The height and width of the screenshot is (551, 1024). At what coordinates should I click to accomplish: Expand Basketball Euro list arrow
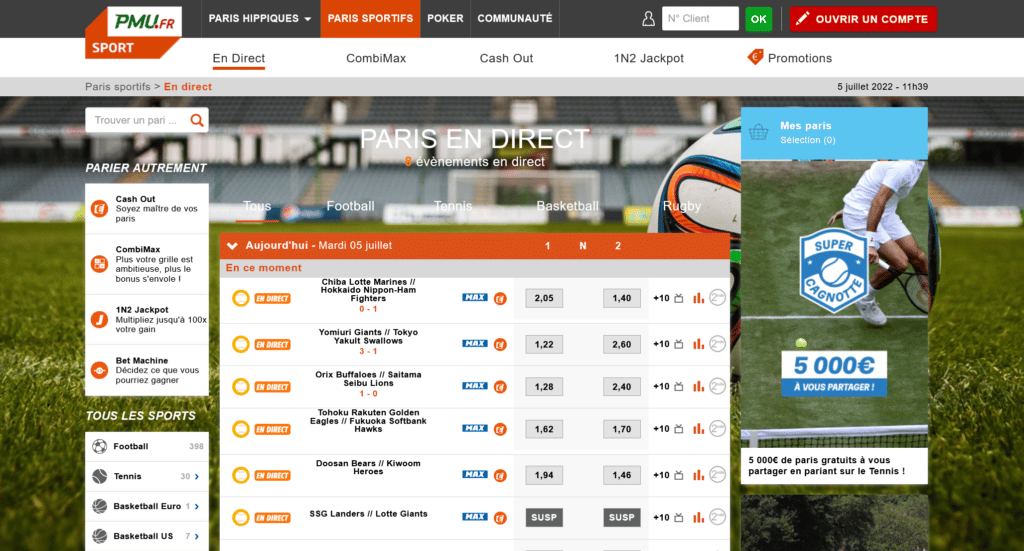[x=197, y=507]
